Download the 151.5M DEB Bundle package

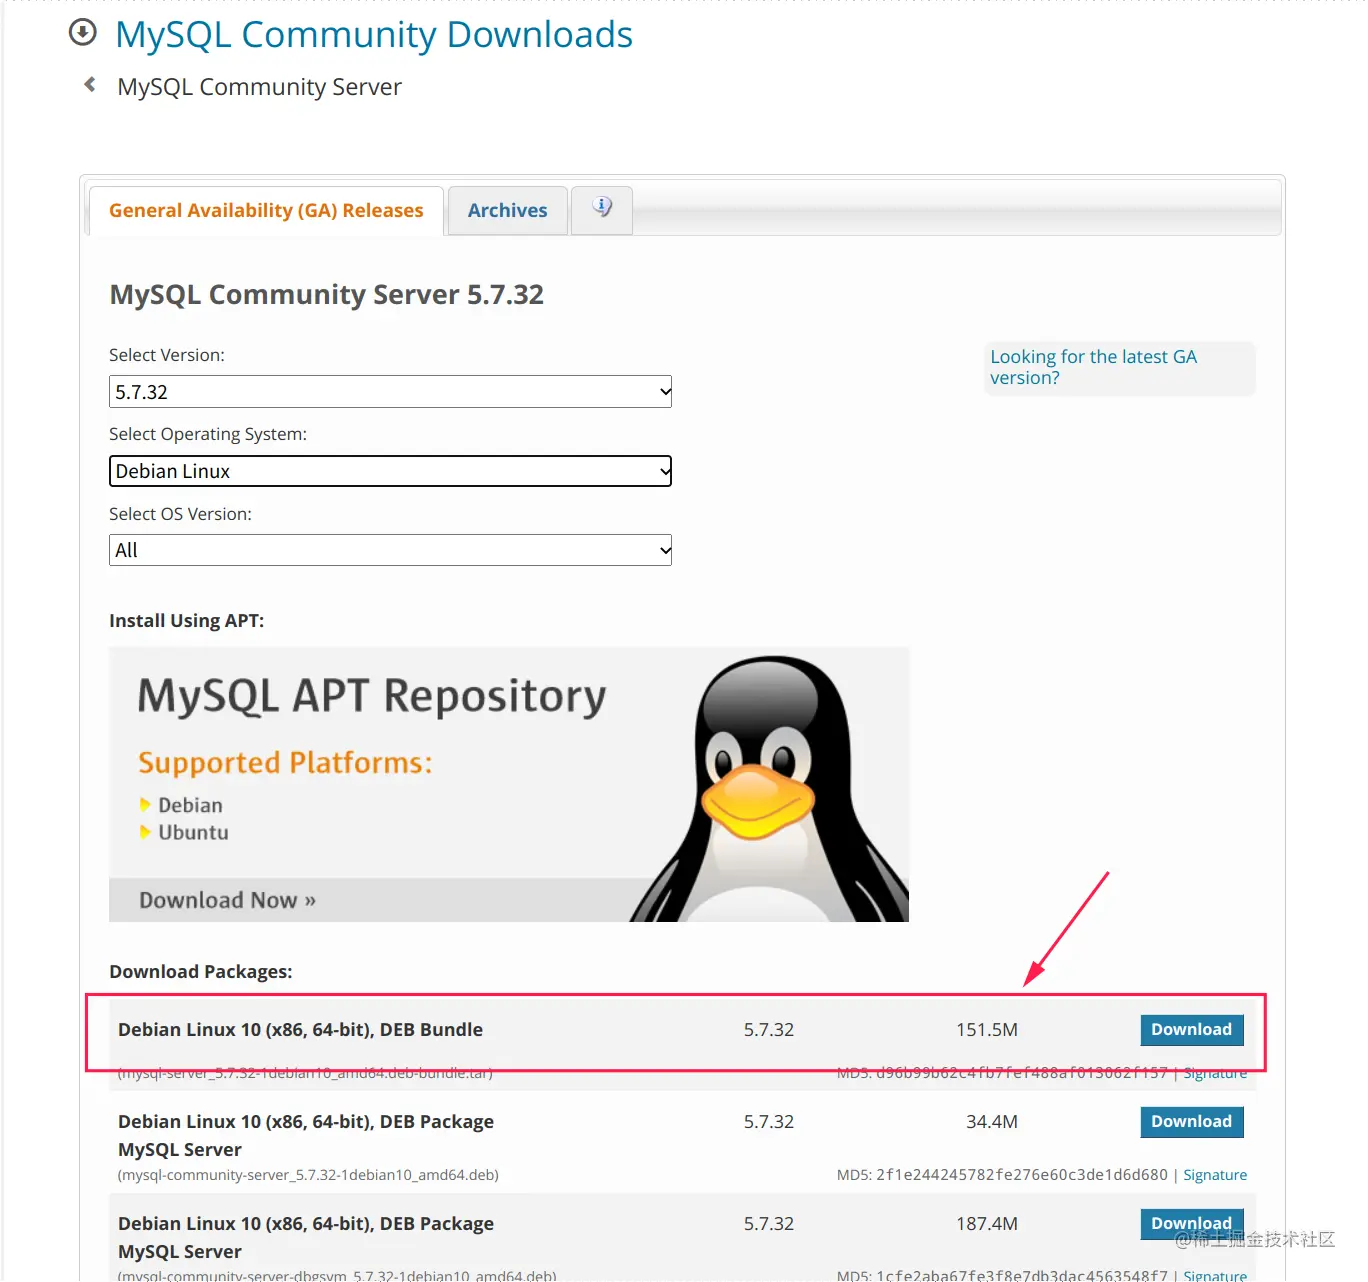(1192, 1030)
